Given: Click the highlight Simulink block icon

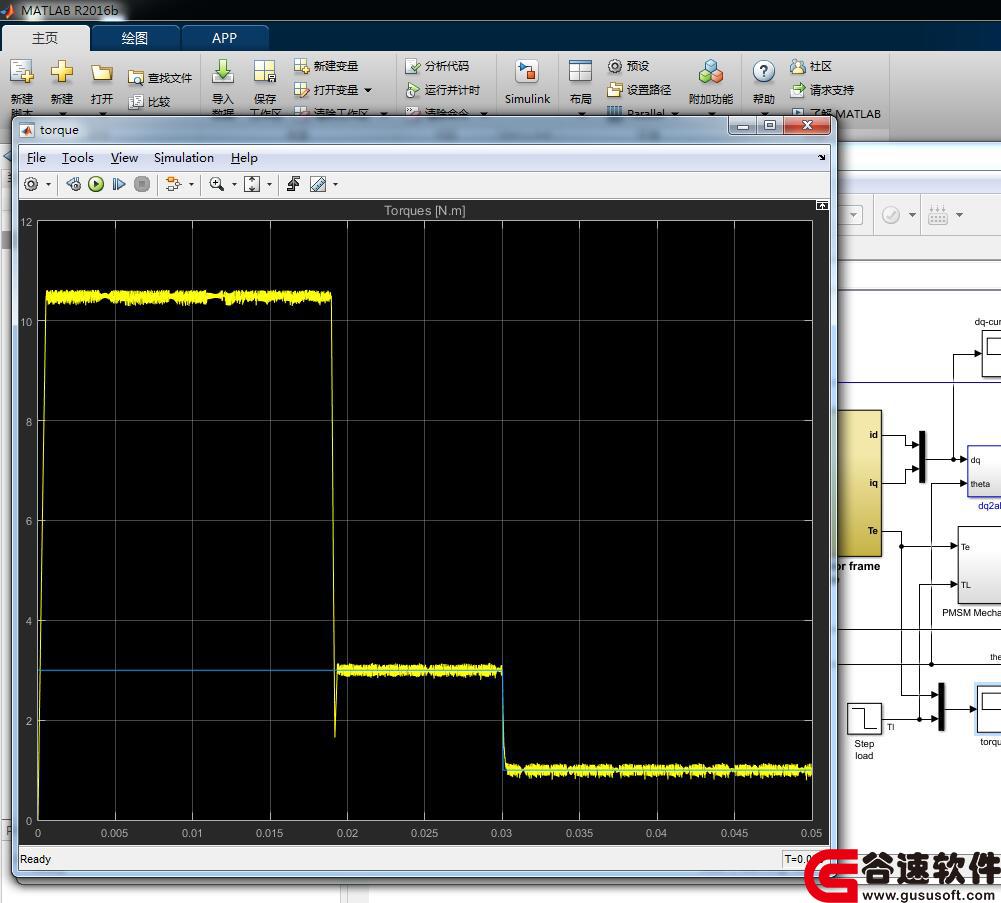Looking at the screenshot, I should [x=173, y=185].
